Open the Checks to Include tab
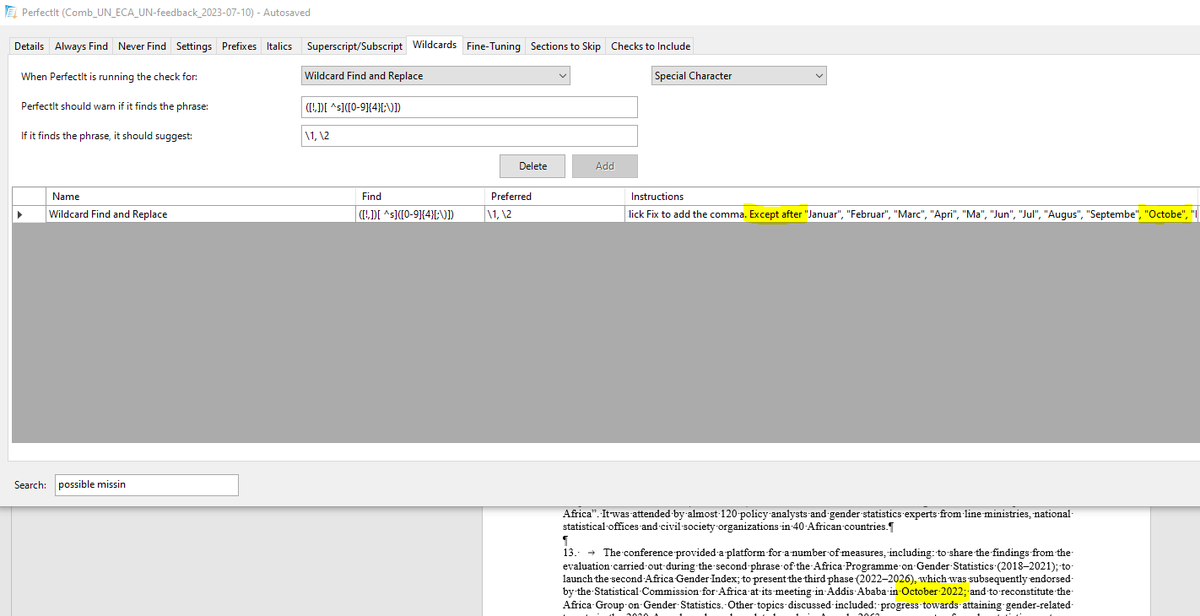1200x616 pixels. coord(651,46)
